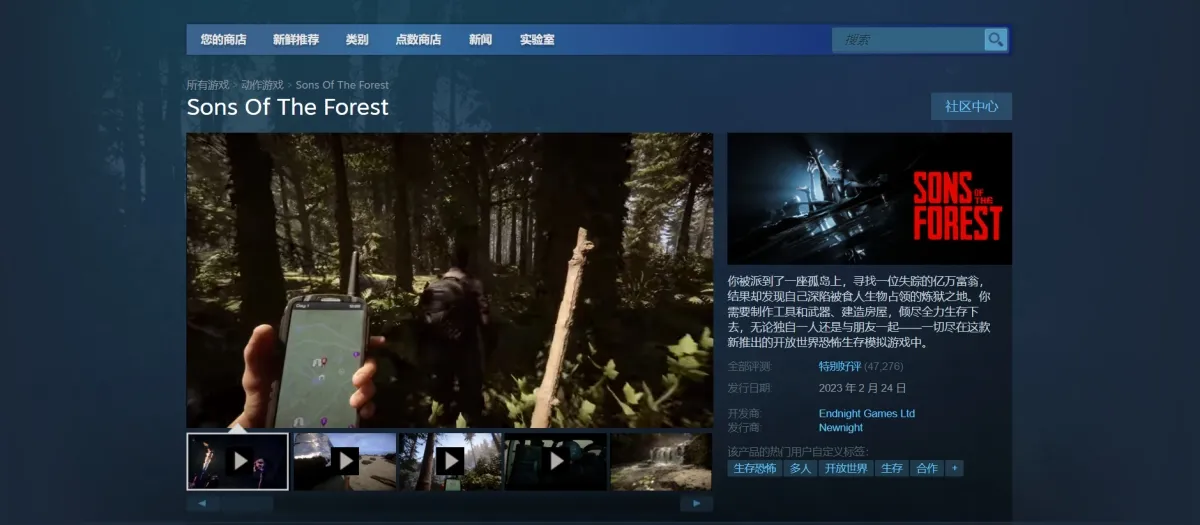Click the 生存恐怖 tag
Image resolution: width=1200 pixels, height=525 pixels.
coord(755,468)
